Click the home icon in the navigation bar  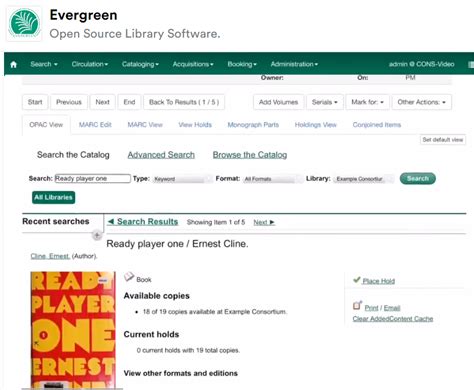coord(13,64)
